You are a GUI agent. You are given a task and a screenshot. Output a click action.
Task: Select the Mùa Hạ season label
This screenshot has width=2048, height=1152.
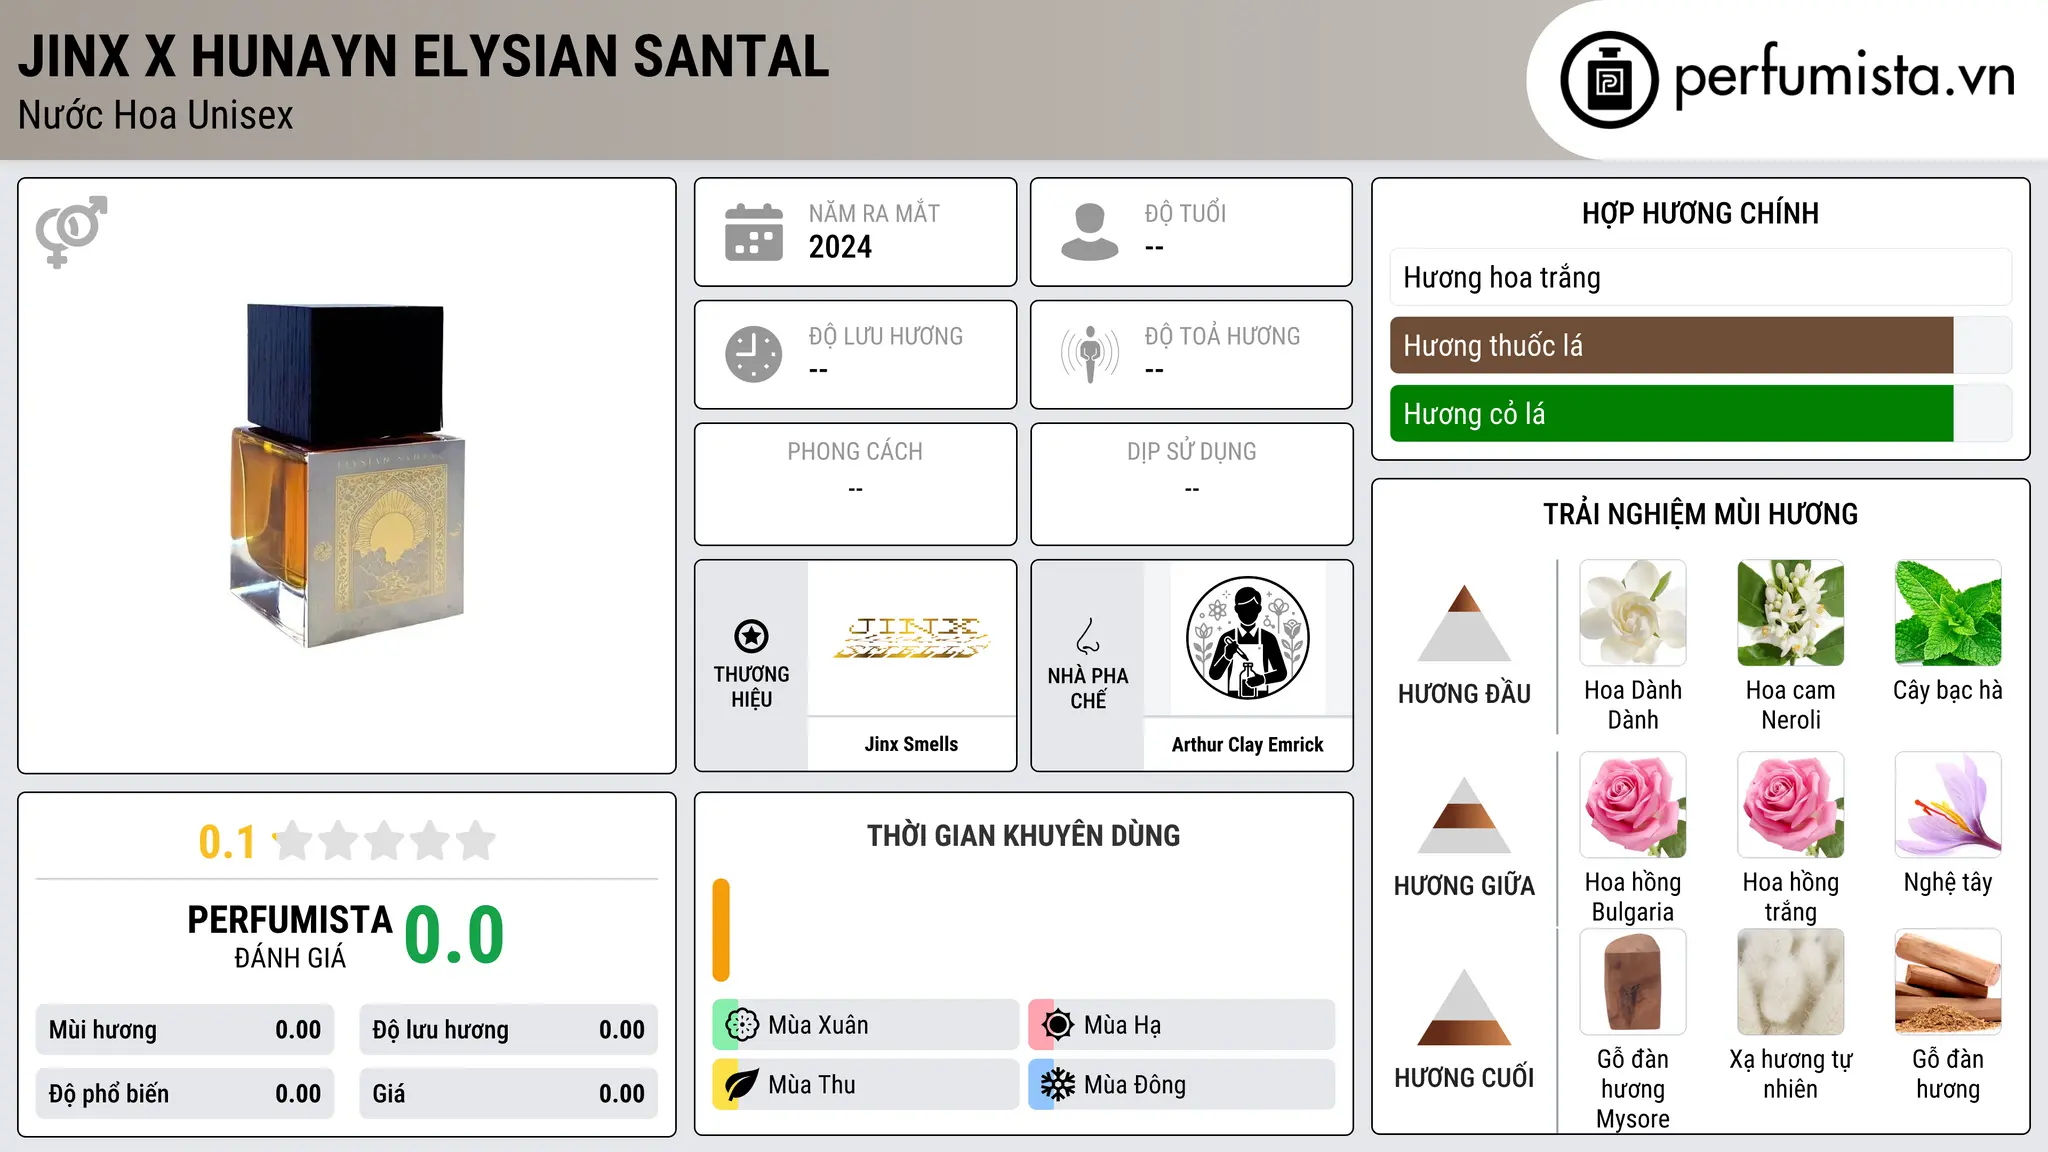point(1122,1025)
